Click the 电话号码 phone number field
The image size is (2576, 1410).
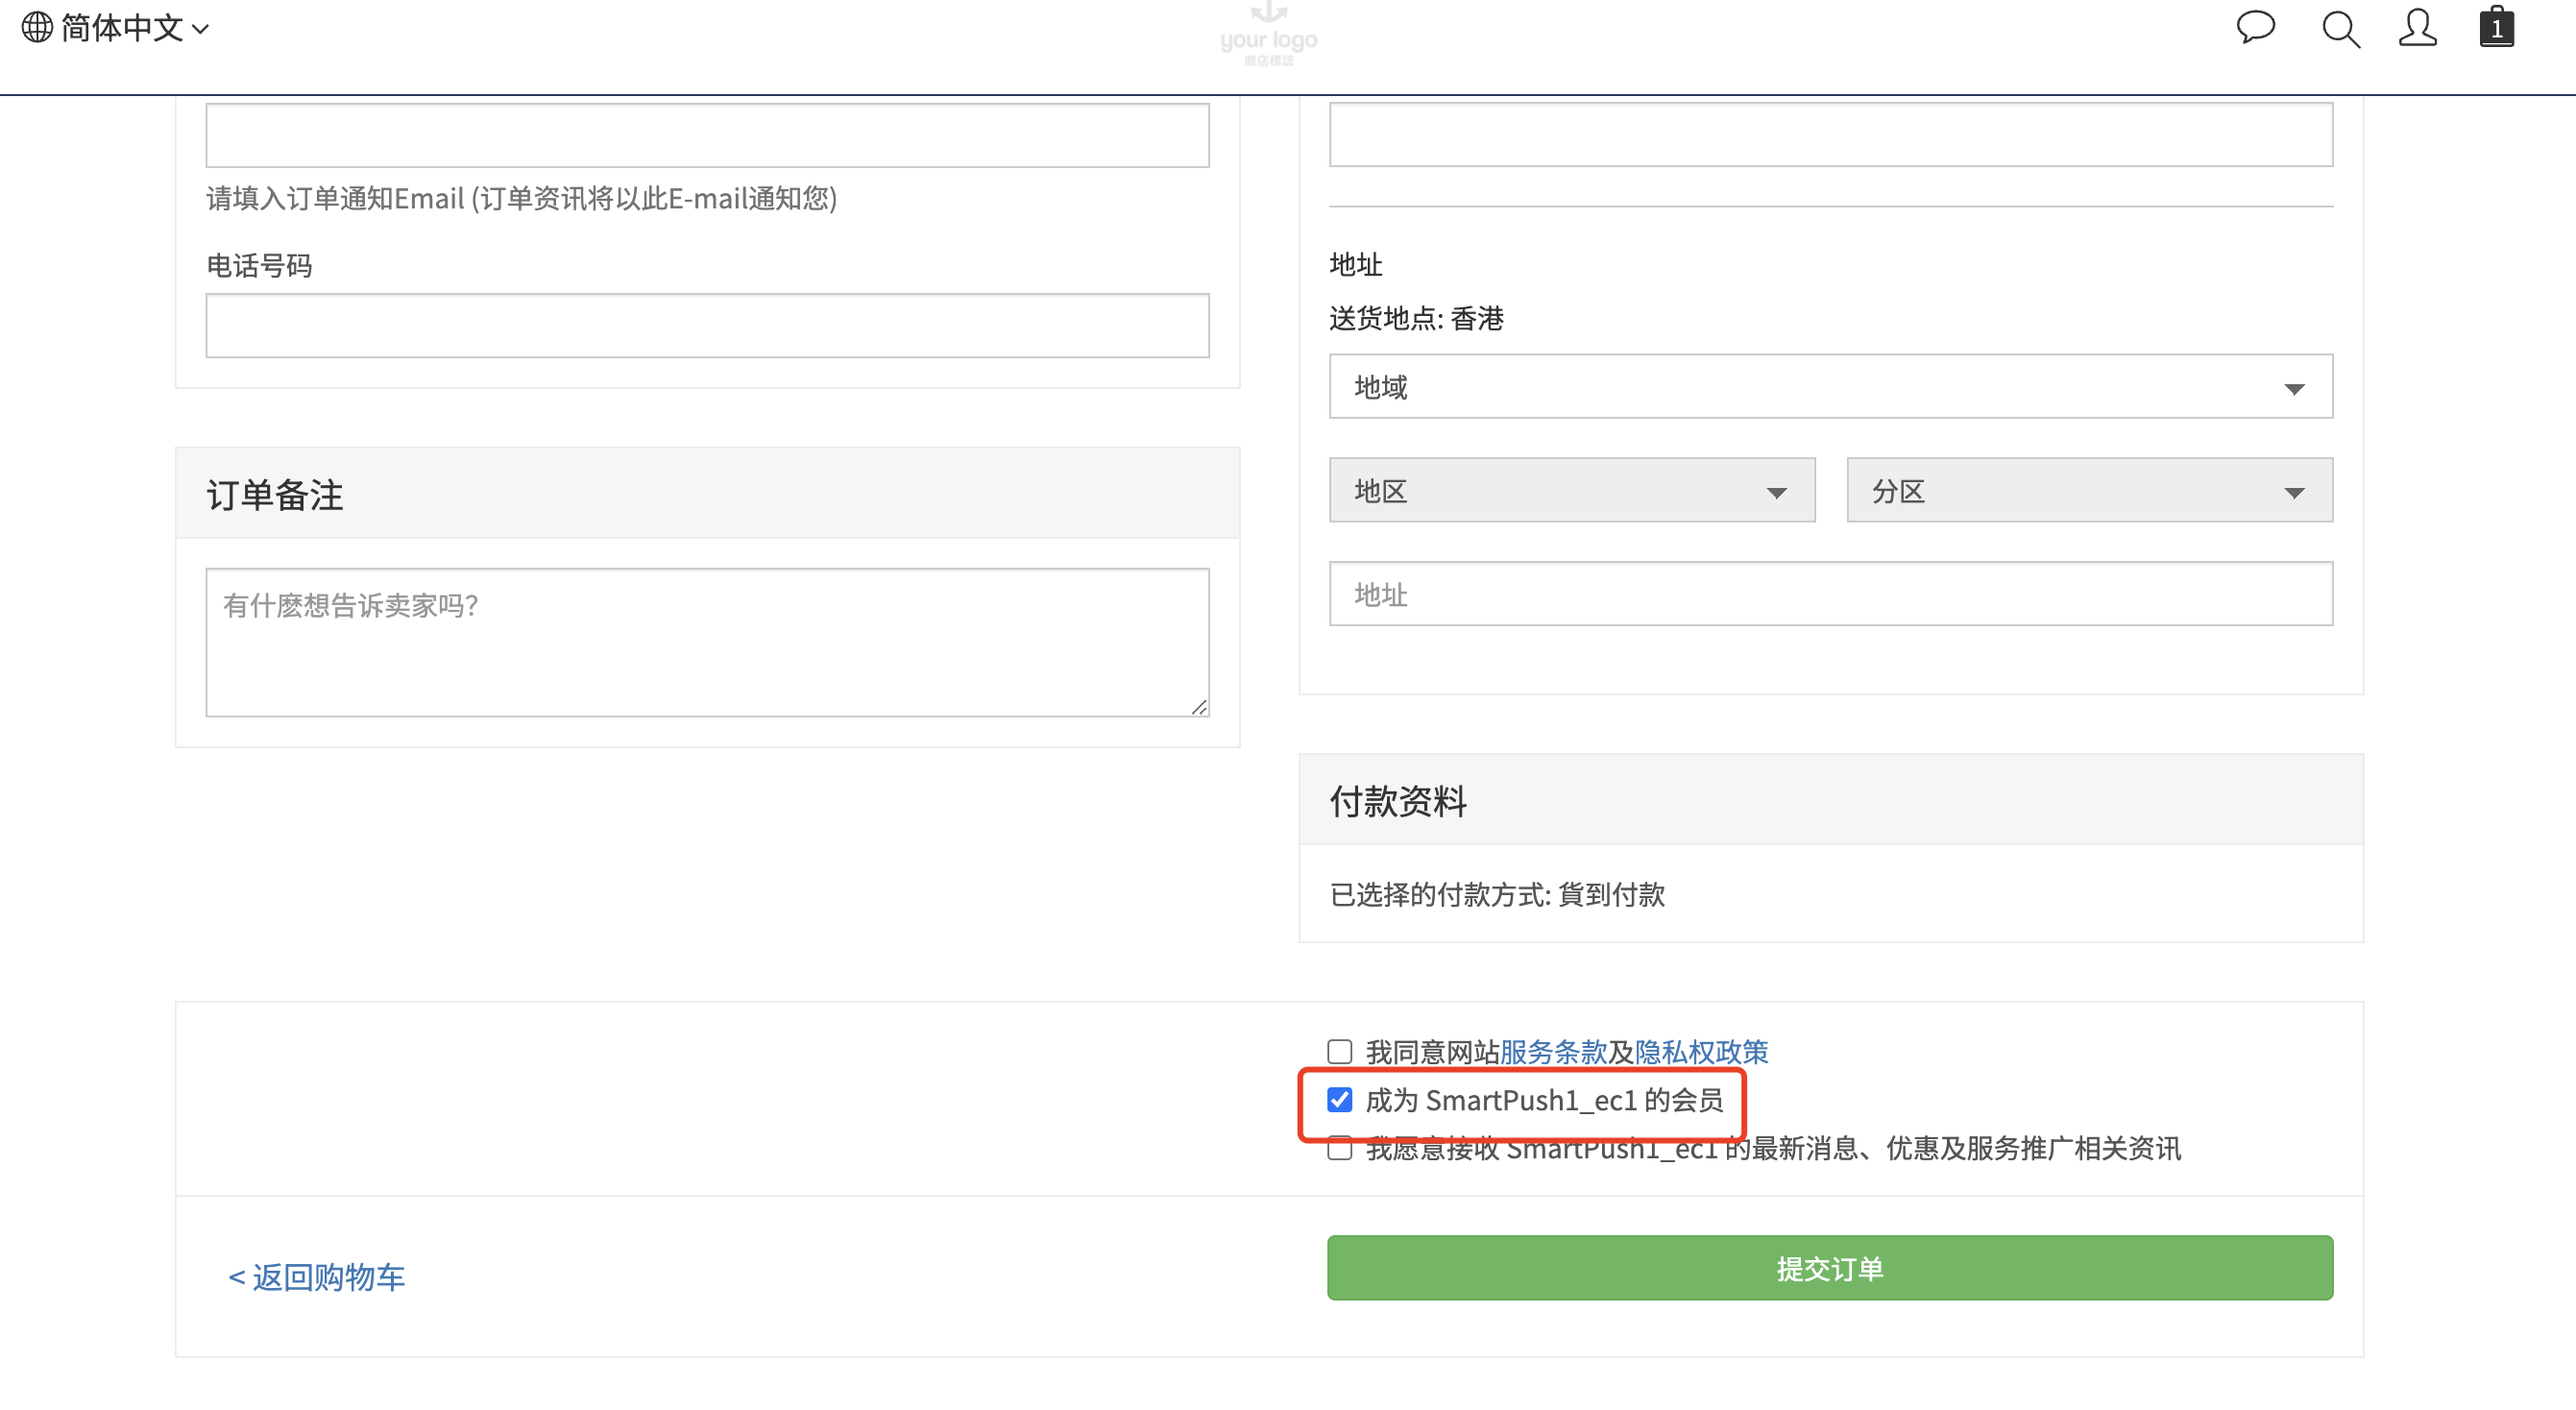tap(707, 325)
